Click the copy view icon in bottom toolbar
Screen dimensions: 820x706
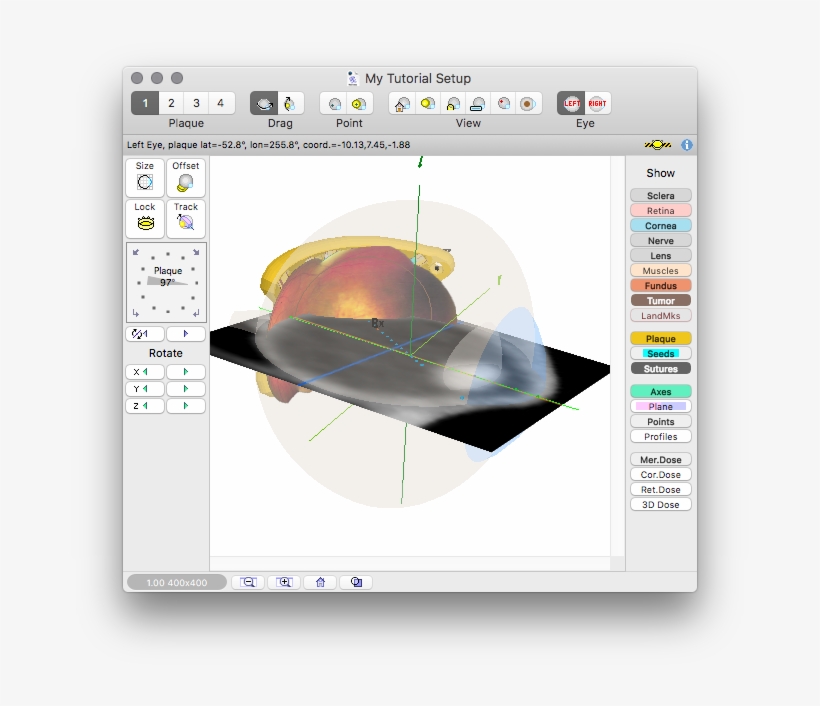355,581
